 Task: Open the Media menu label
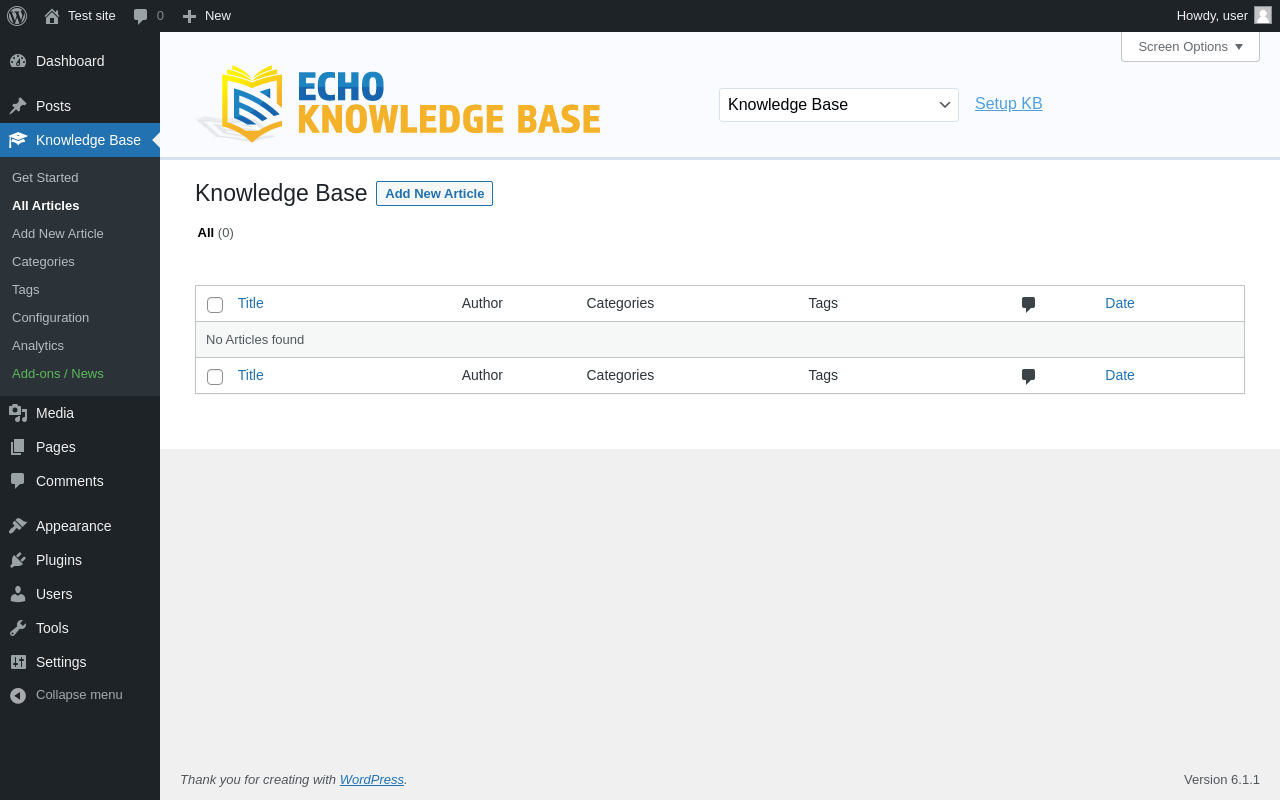[55, 413]
